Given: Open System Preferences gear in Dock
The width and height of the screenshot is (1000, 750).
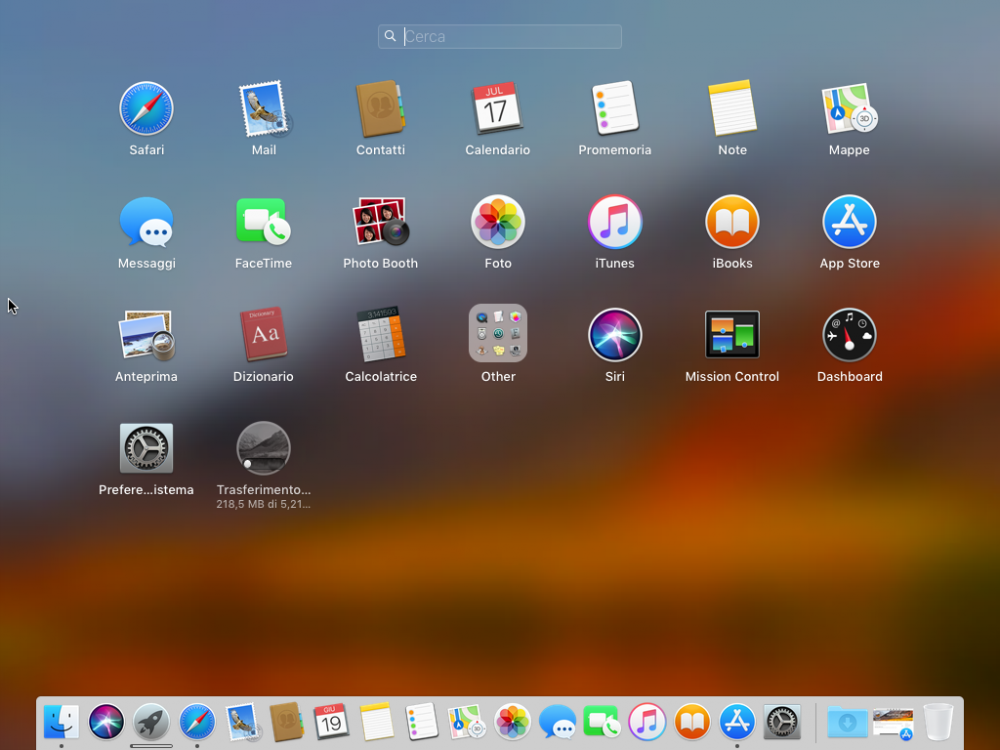Looking at the screenshot, I should point(782,722).
